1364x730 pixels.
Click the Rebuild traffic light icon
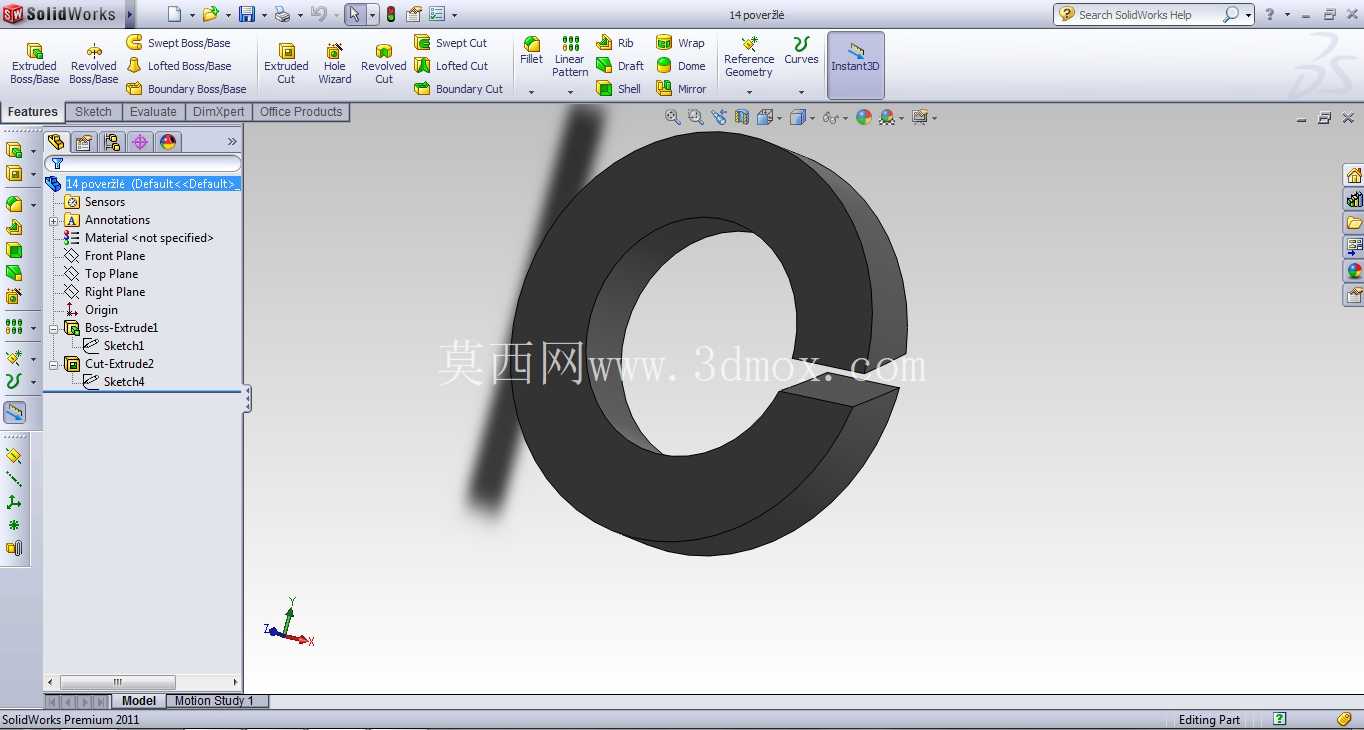point(390,14)
